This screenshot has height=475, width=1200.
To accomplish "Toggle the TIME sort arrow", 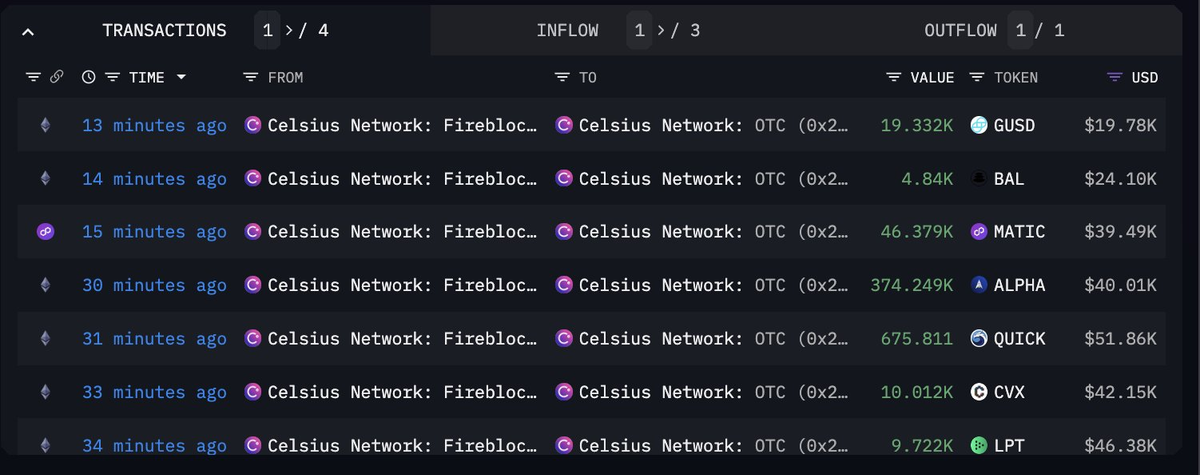I will tap(181, 77).
